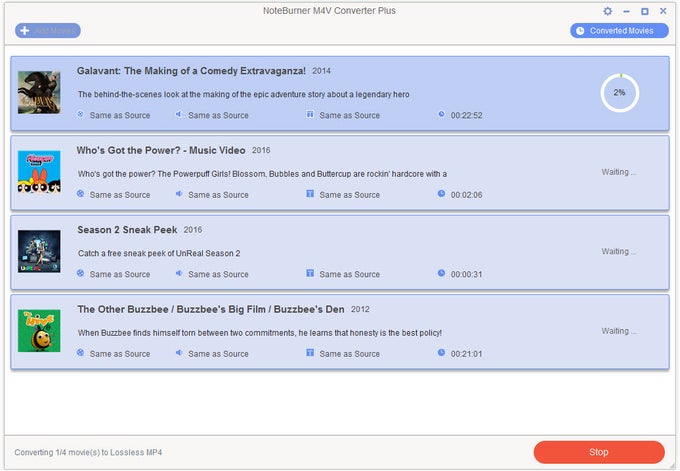680x471 pixels.
Task: Select the Galavant movie thumbnail
Action: pyautogui.click(x=39, y=92)
